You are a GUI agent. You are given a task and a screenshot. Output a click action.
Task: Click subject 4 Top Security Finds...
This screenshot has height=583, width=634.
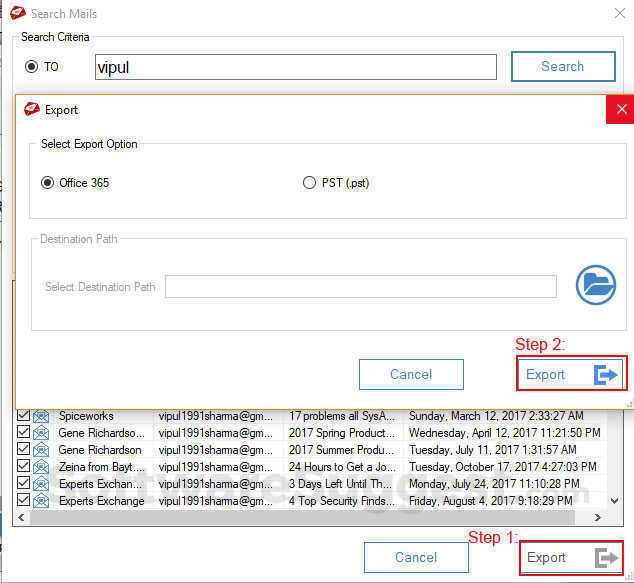click(x=342, y=501)
